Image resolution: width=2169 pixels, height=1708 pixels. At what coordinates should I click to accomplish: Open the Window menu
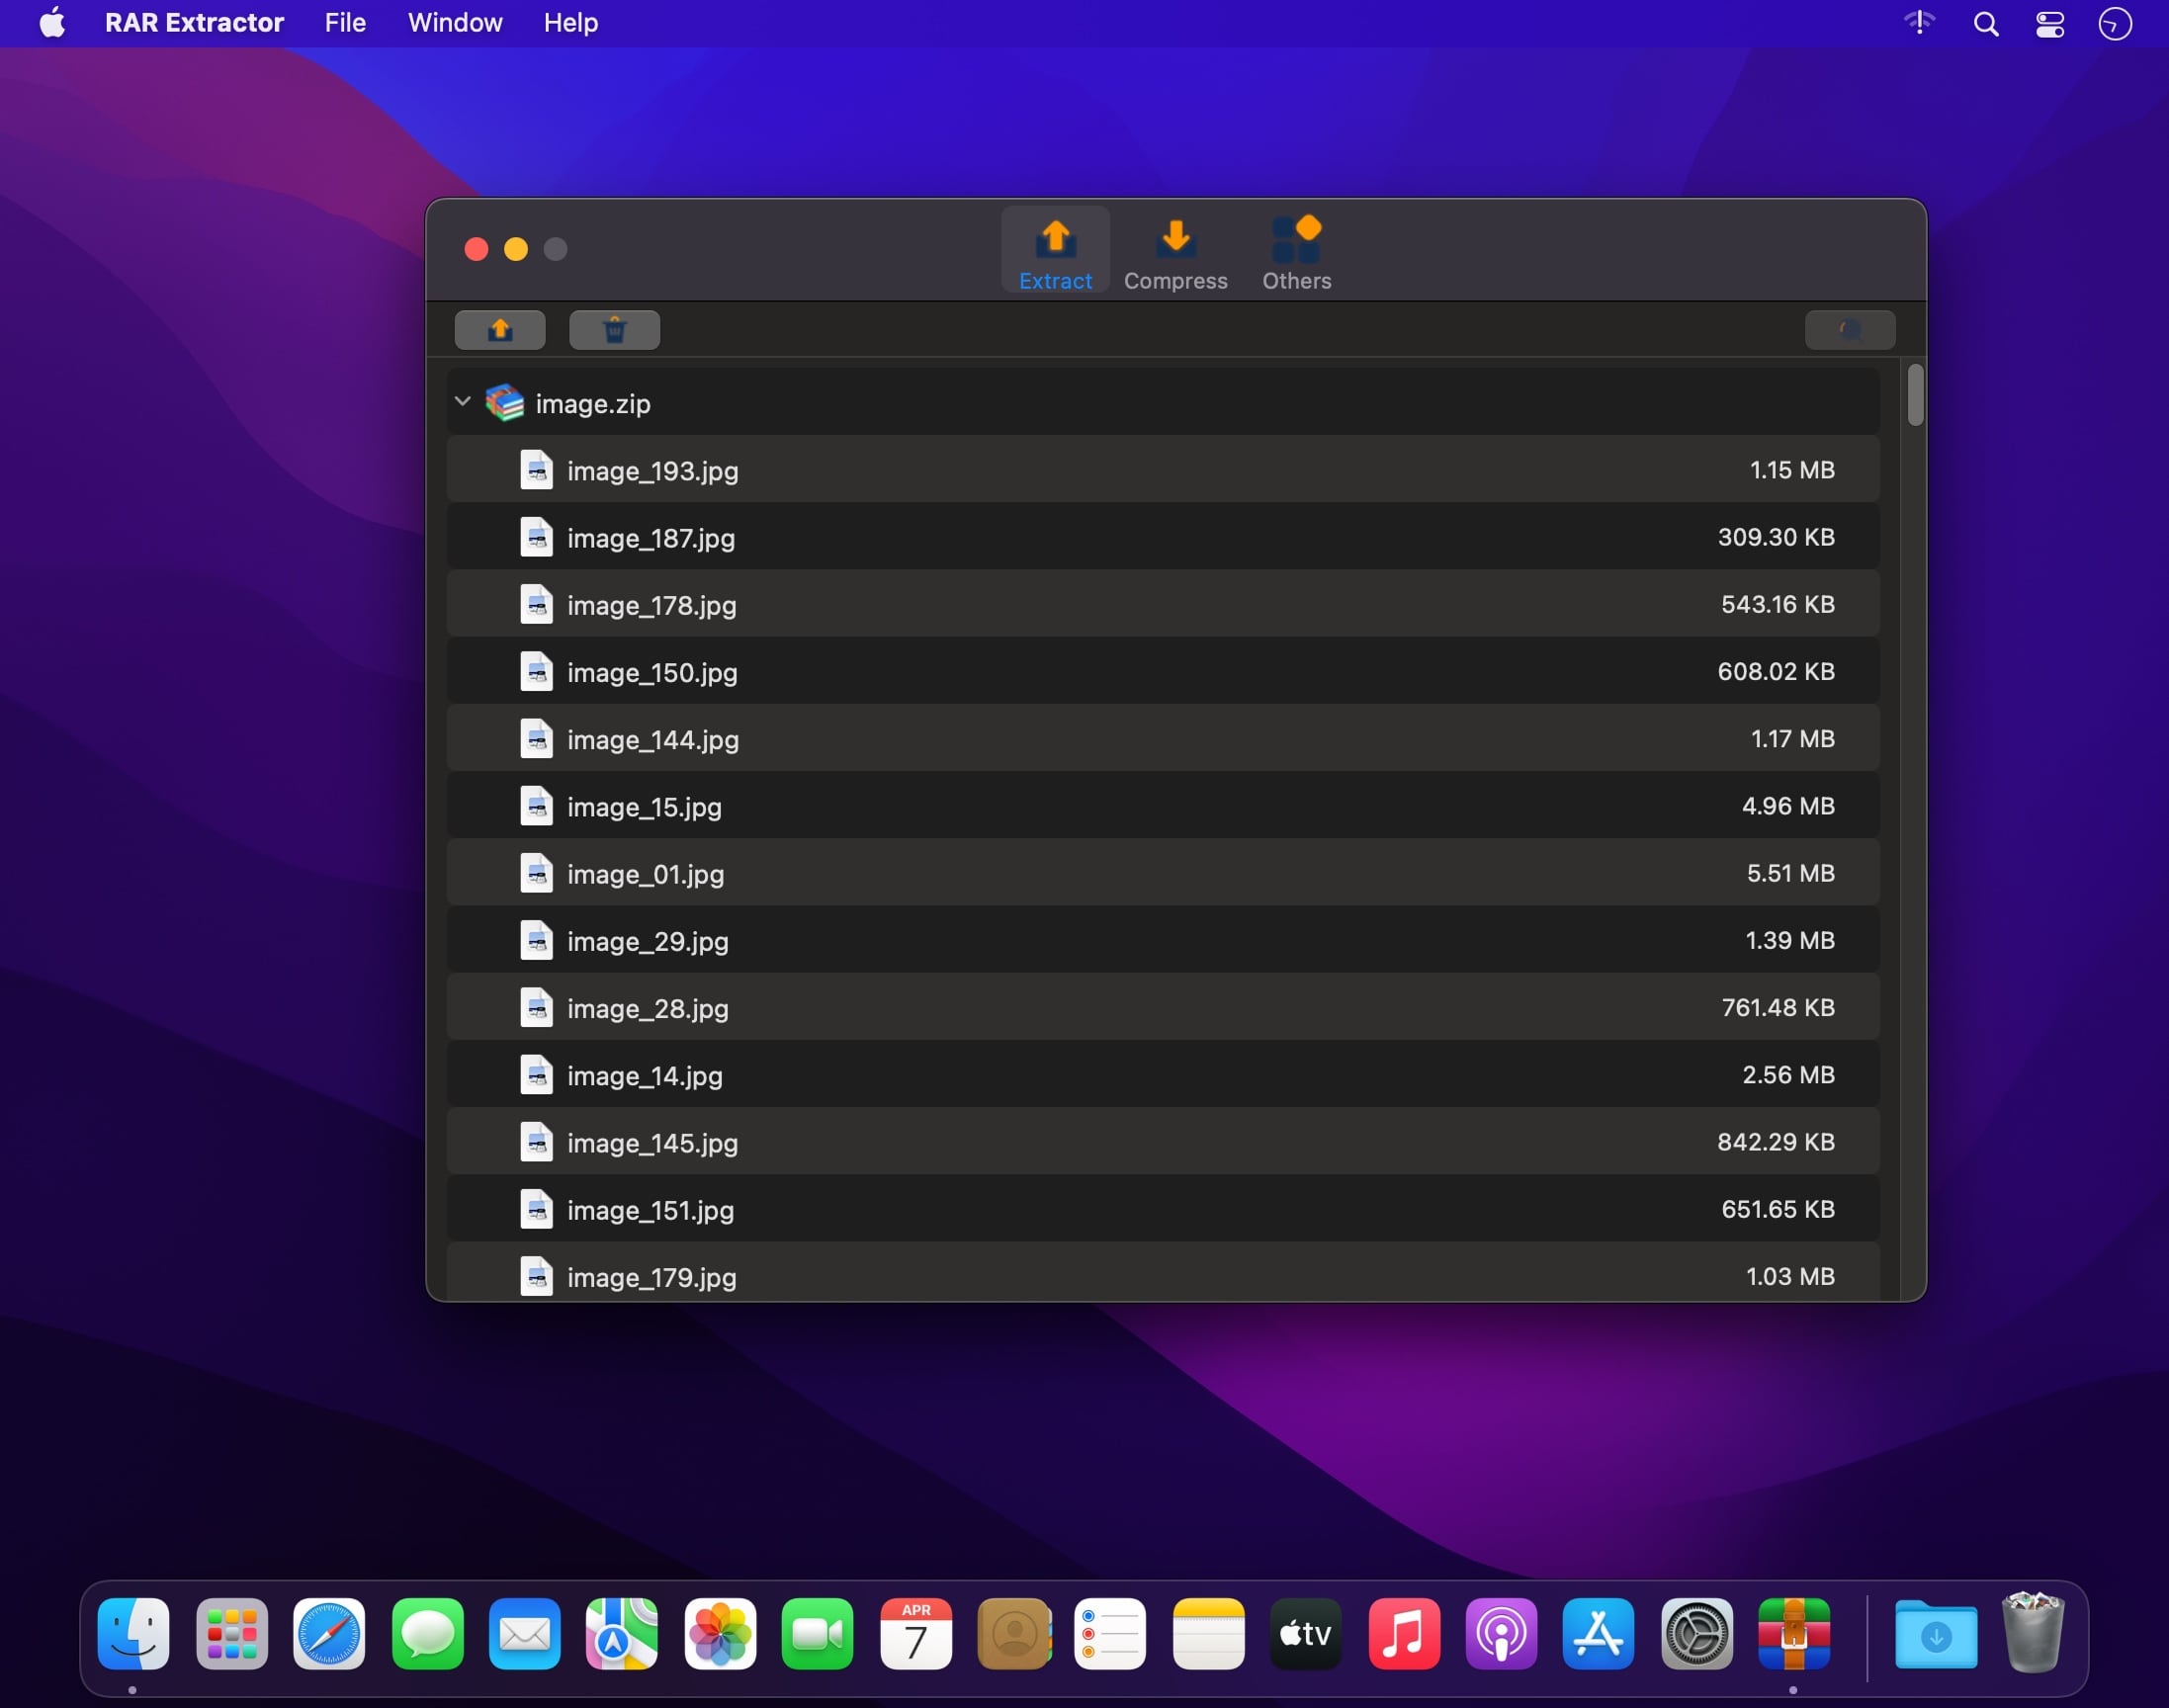(x=455, y=23)
